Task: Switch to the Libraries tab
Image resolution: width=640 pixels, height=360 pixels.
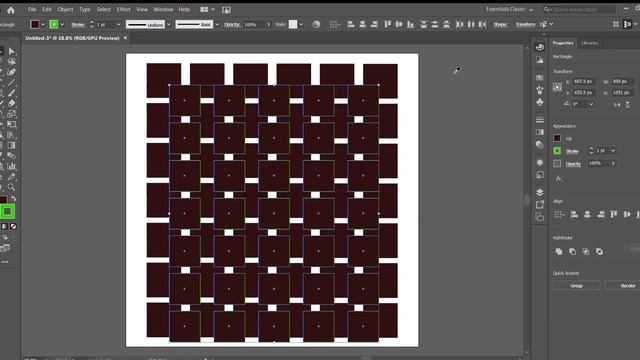Action: click(x=589, y=43)
